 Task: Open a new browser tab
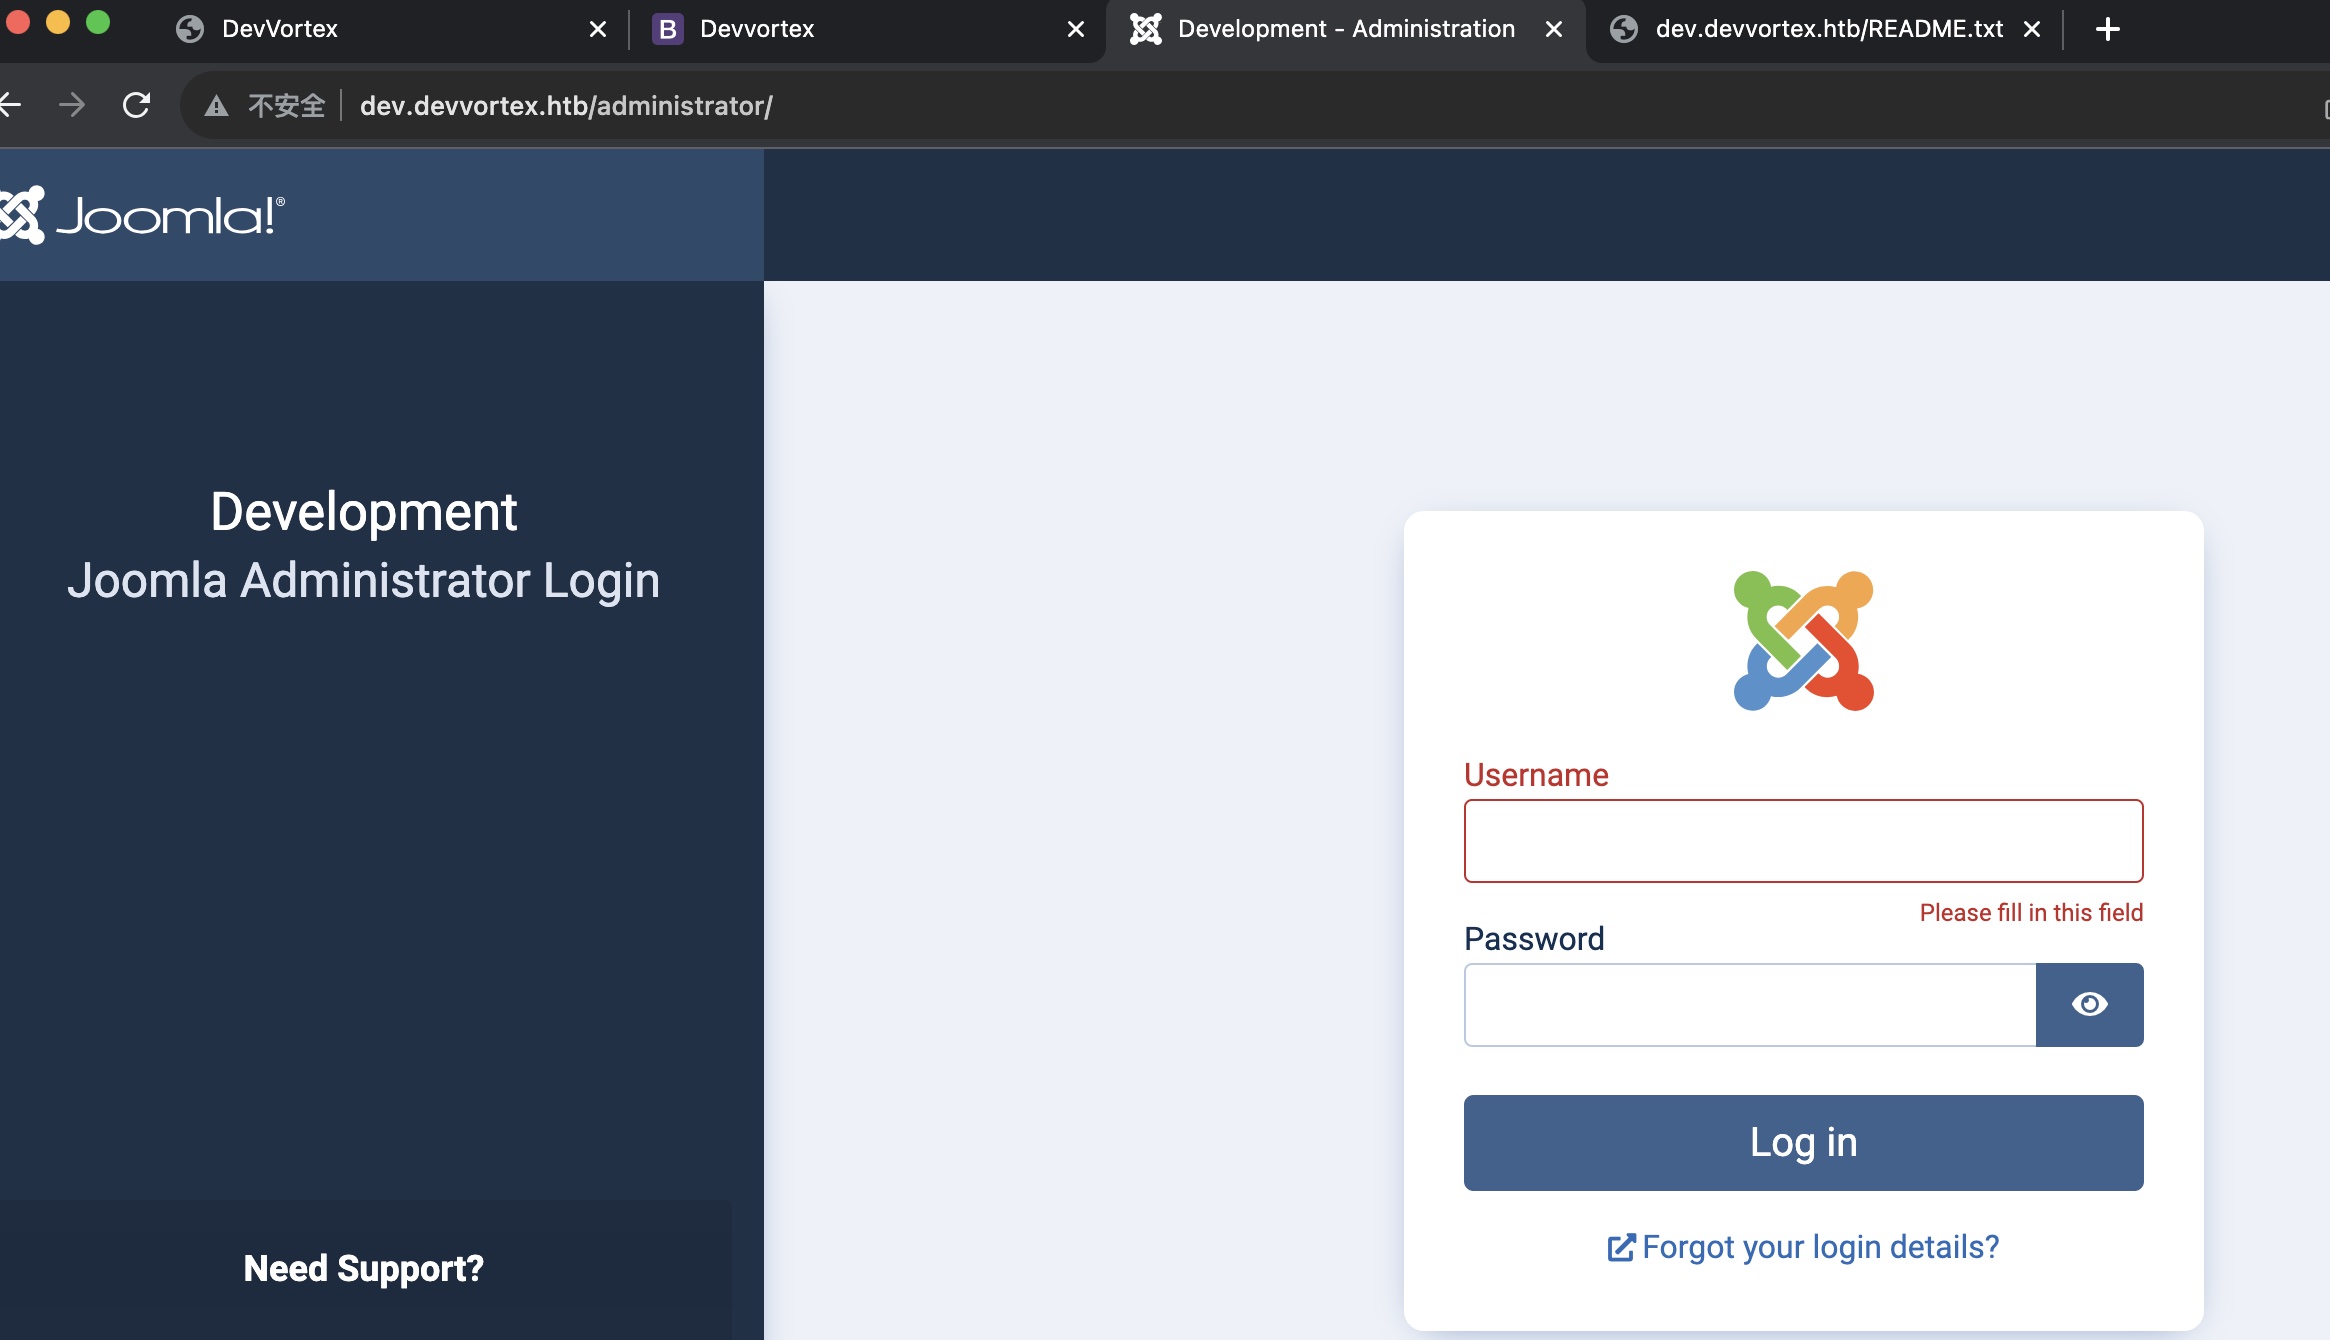point(2107,29)
